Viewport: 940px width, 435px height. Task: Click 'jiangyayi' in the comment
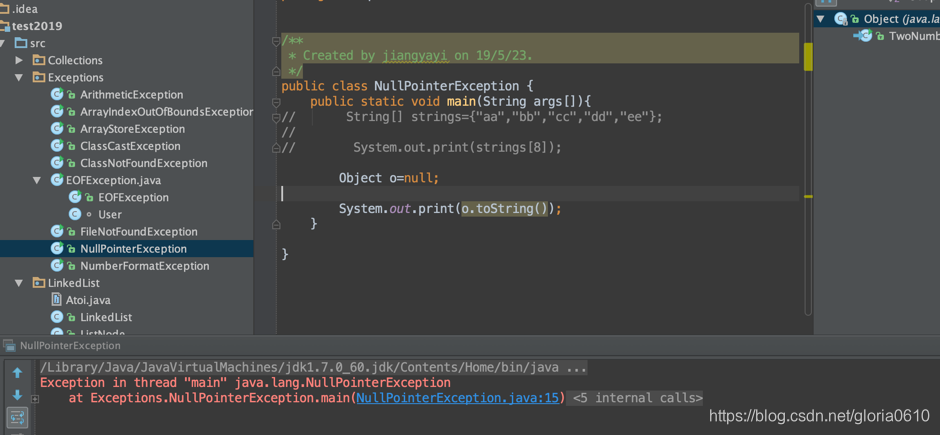coord(415,55)
